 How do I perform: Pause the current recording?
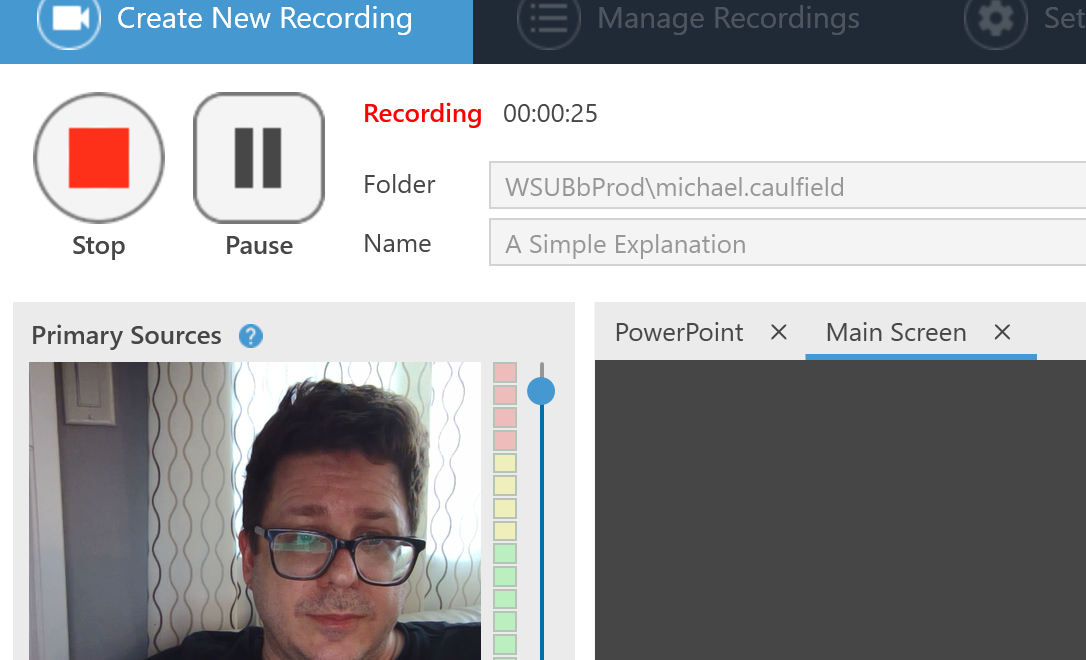coord(258,158)
